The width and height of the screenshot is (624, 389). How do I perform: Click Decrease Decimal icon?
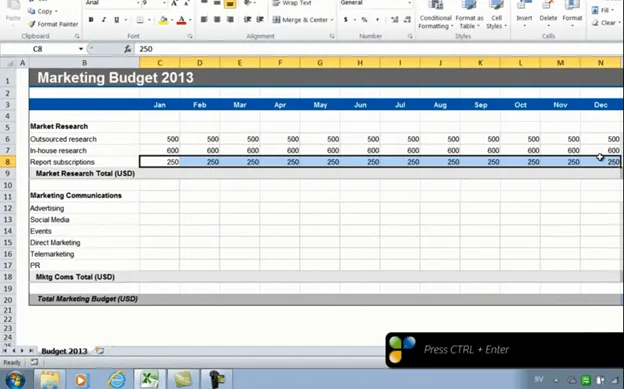coord(407,20)
